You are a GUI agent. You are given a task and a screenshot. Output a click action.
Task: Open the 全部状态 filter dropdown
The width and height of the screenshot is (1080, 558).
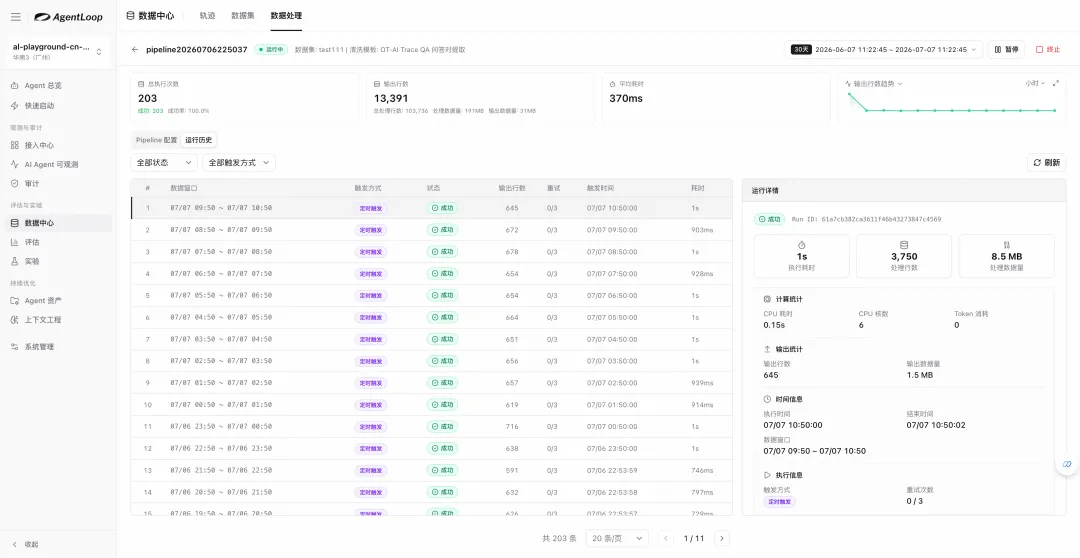[164, 163]
